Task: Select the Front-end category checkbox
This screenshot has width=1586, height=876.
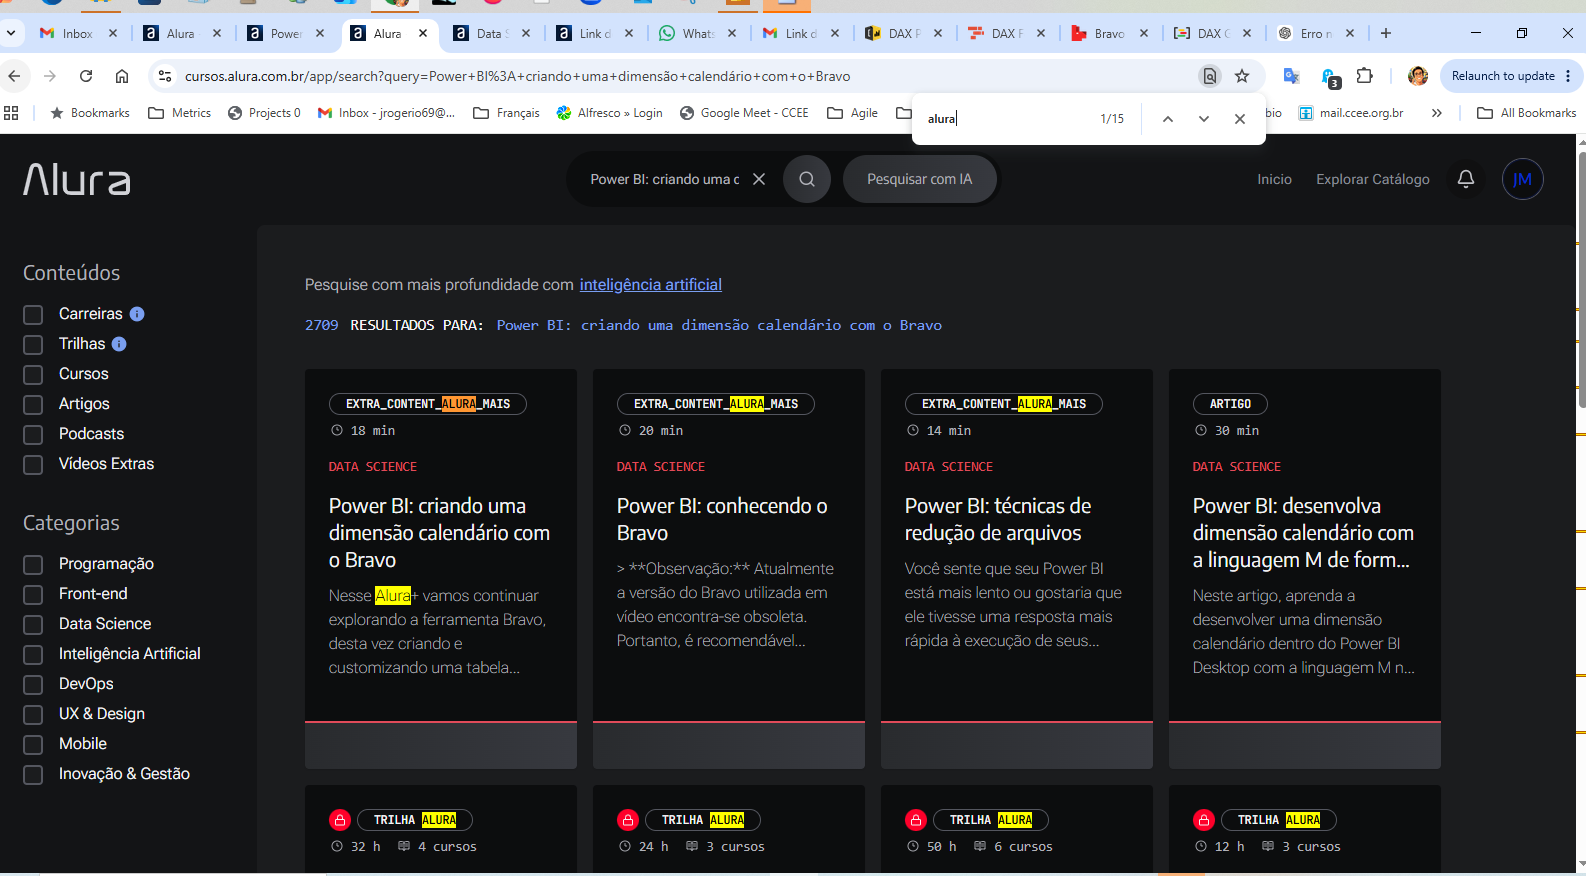Action: tap(33, 595)
